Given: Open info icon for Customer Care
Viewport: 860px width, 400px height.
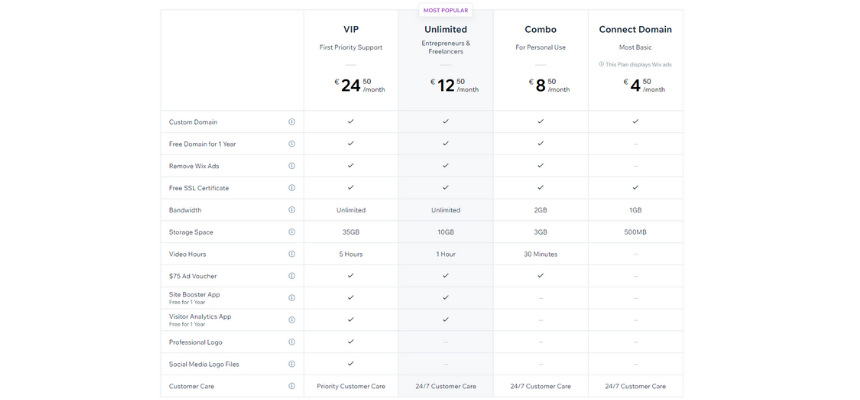Looking at the screenshot, I should (292, 386).
